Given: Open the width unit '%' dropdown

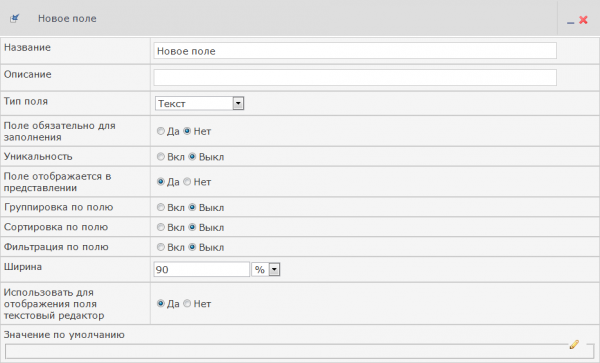Looking at the screenshot, I should point(266,269).
